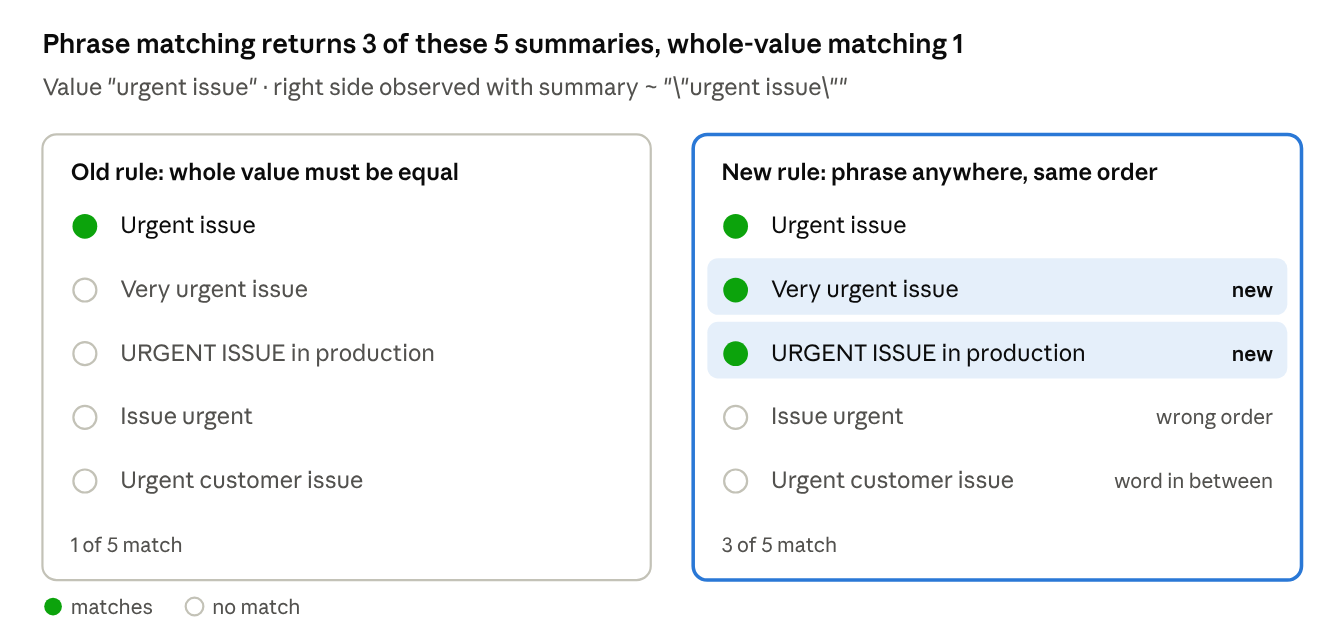Click empty circle beside old-rule Issue urgent
1344x636 pixels.
[x=85, y=417]
